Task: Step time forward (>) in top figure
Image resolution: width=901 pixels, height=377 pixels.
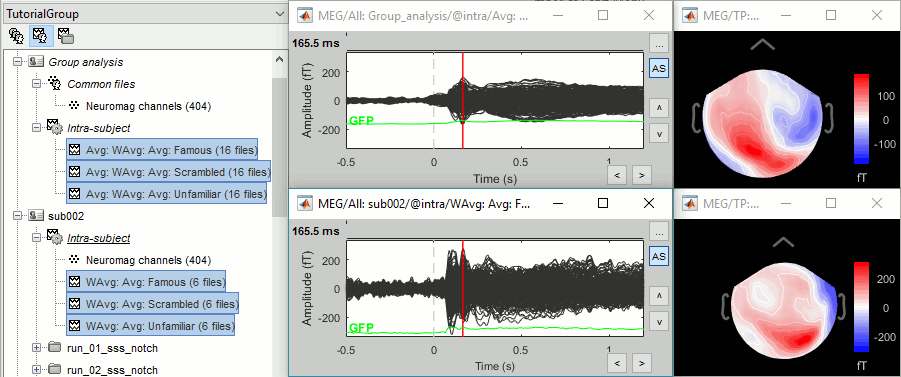Action: 641,175
